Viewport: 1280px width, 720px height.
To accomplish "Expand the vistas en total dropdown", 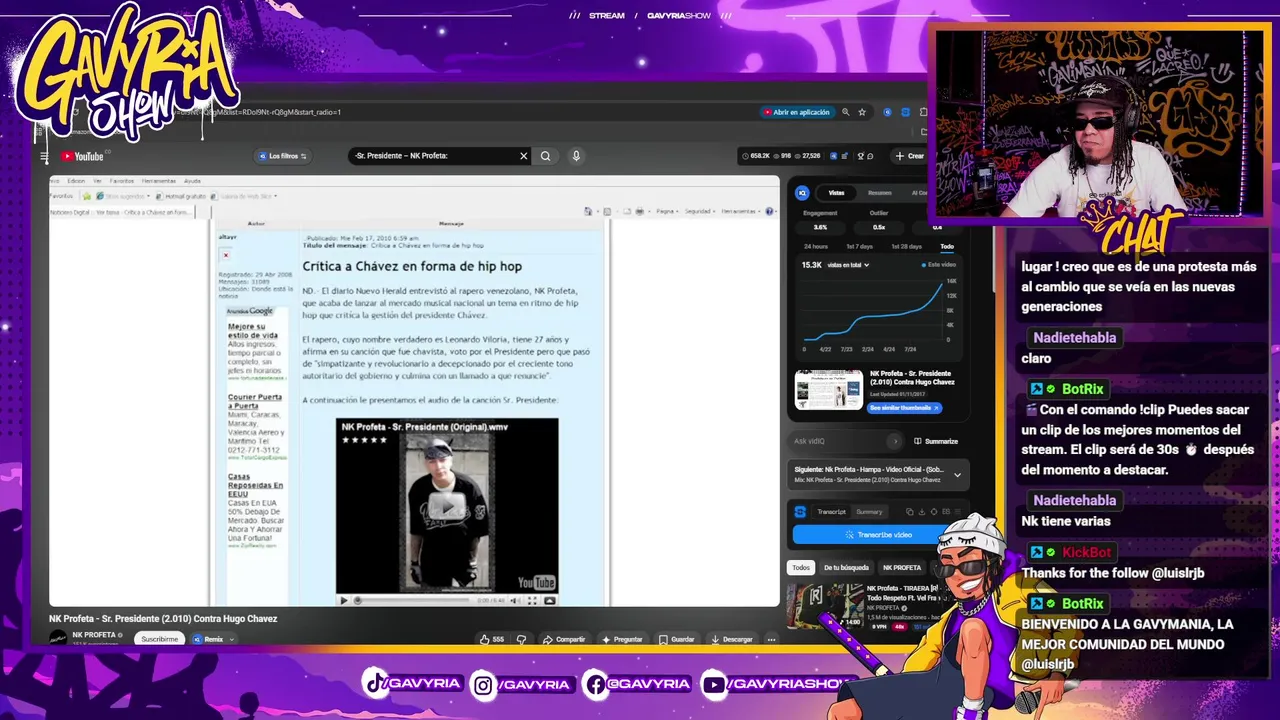I will pos(847,265).
